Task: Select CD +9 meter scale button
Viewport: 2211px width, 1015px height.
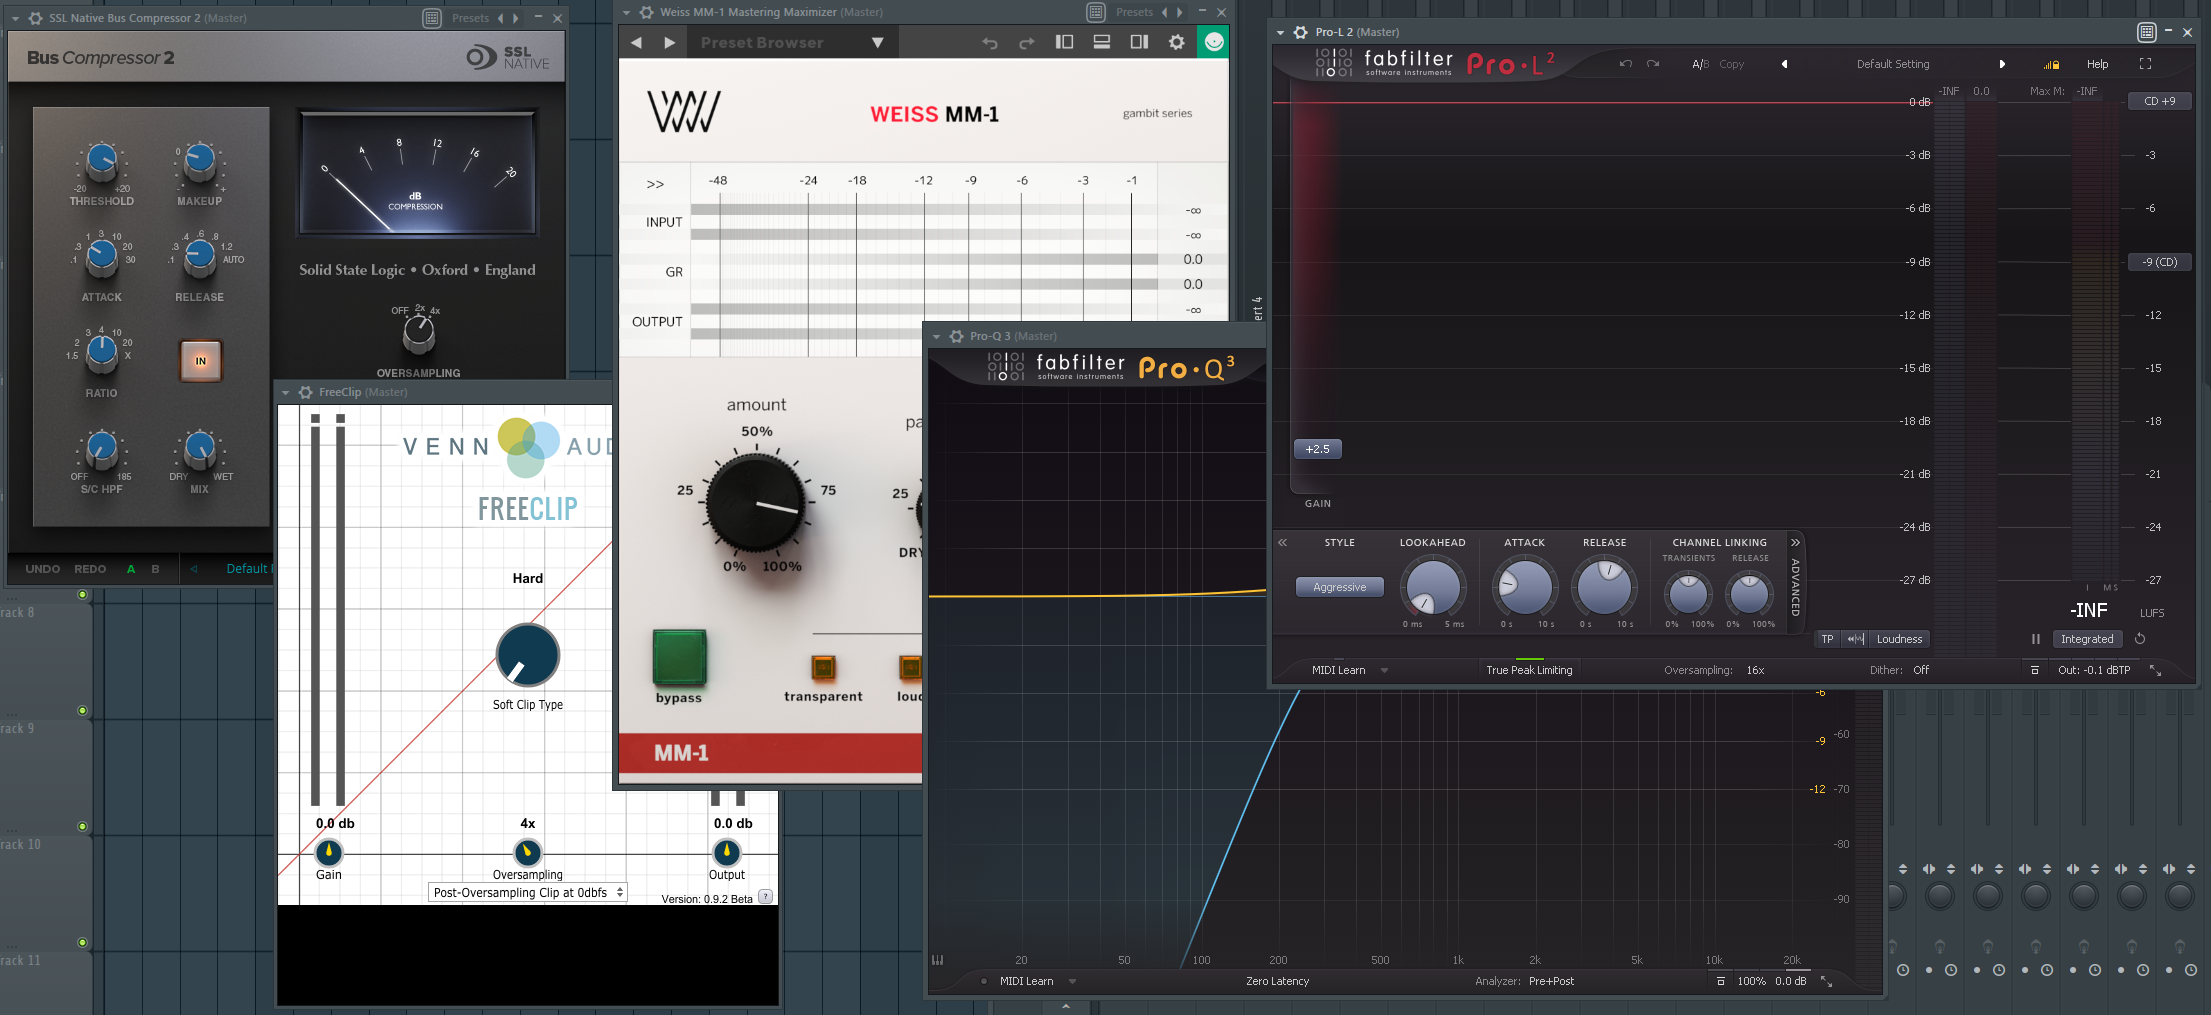Action: [x=2159, y=101]
